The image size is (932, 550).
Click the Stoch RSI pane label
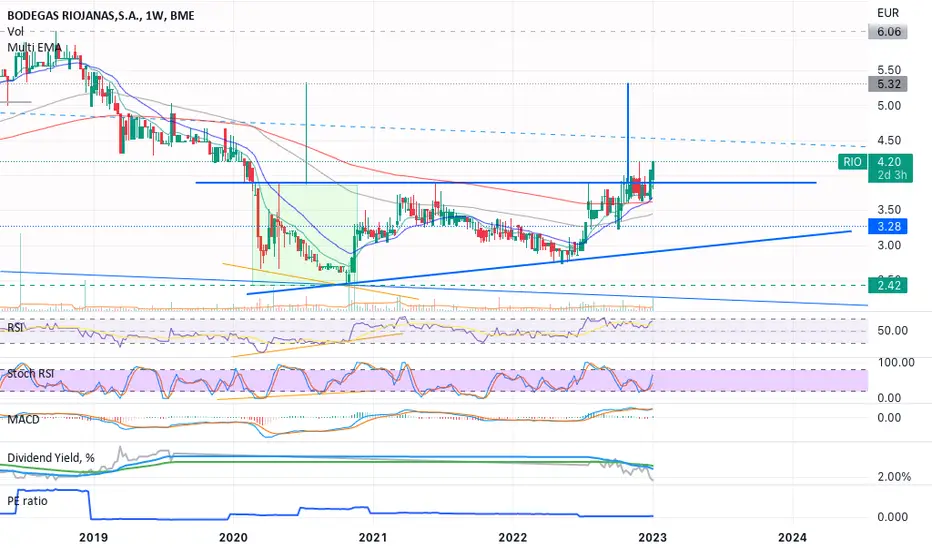point(30,373)
